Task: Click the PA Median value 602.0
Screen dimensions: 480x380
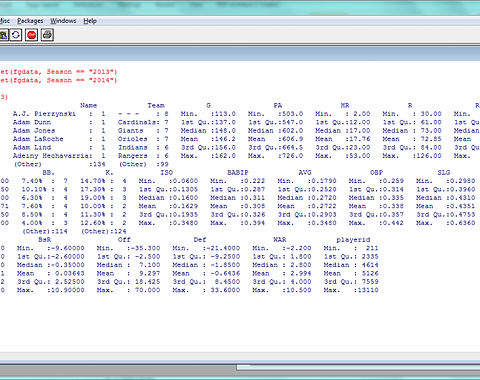Action: (292, 130)
